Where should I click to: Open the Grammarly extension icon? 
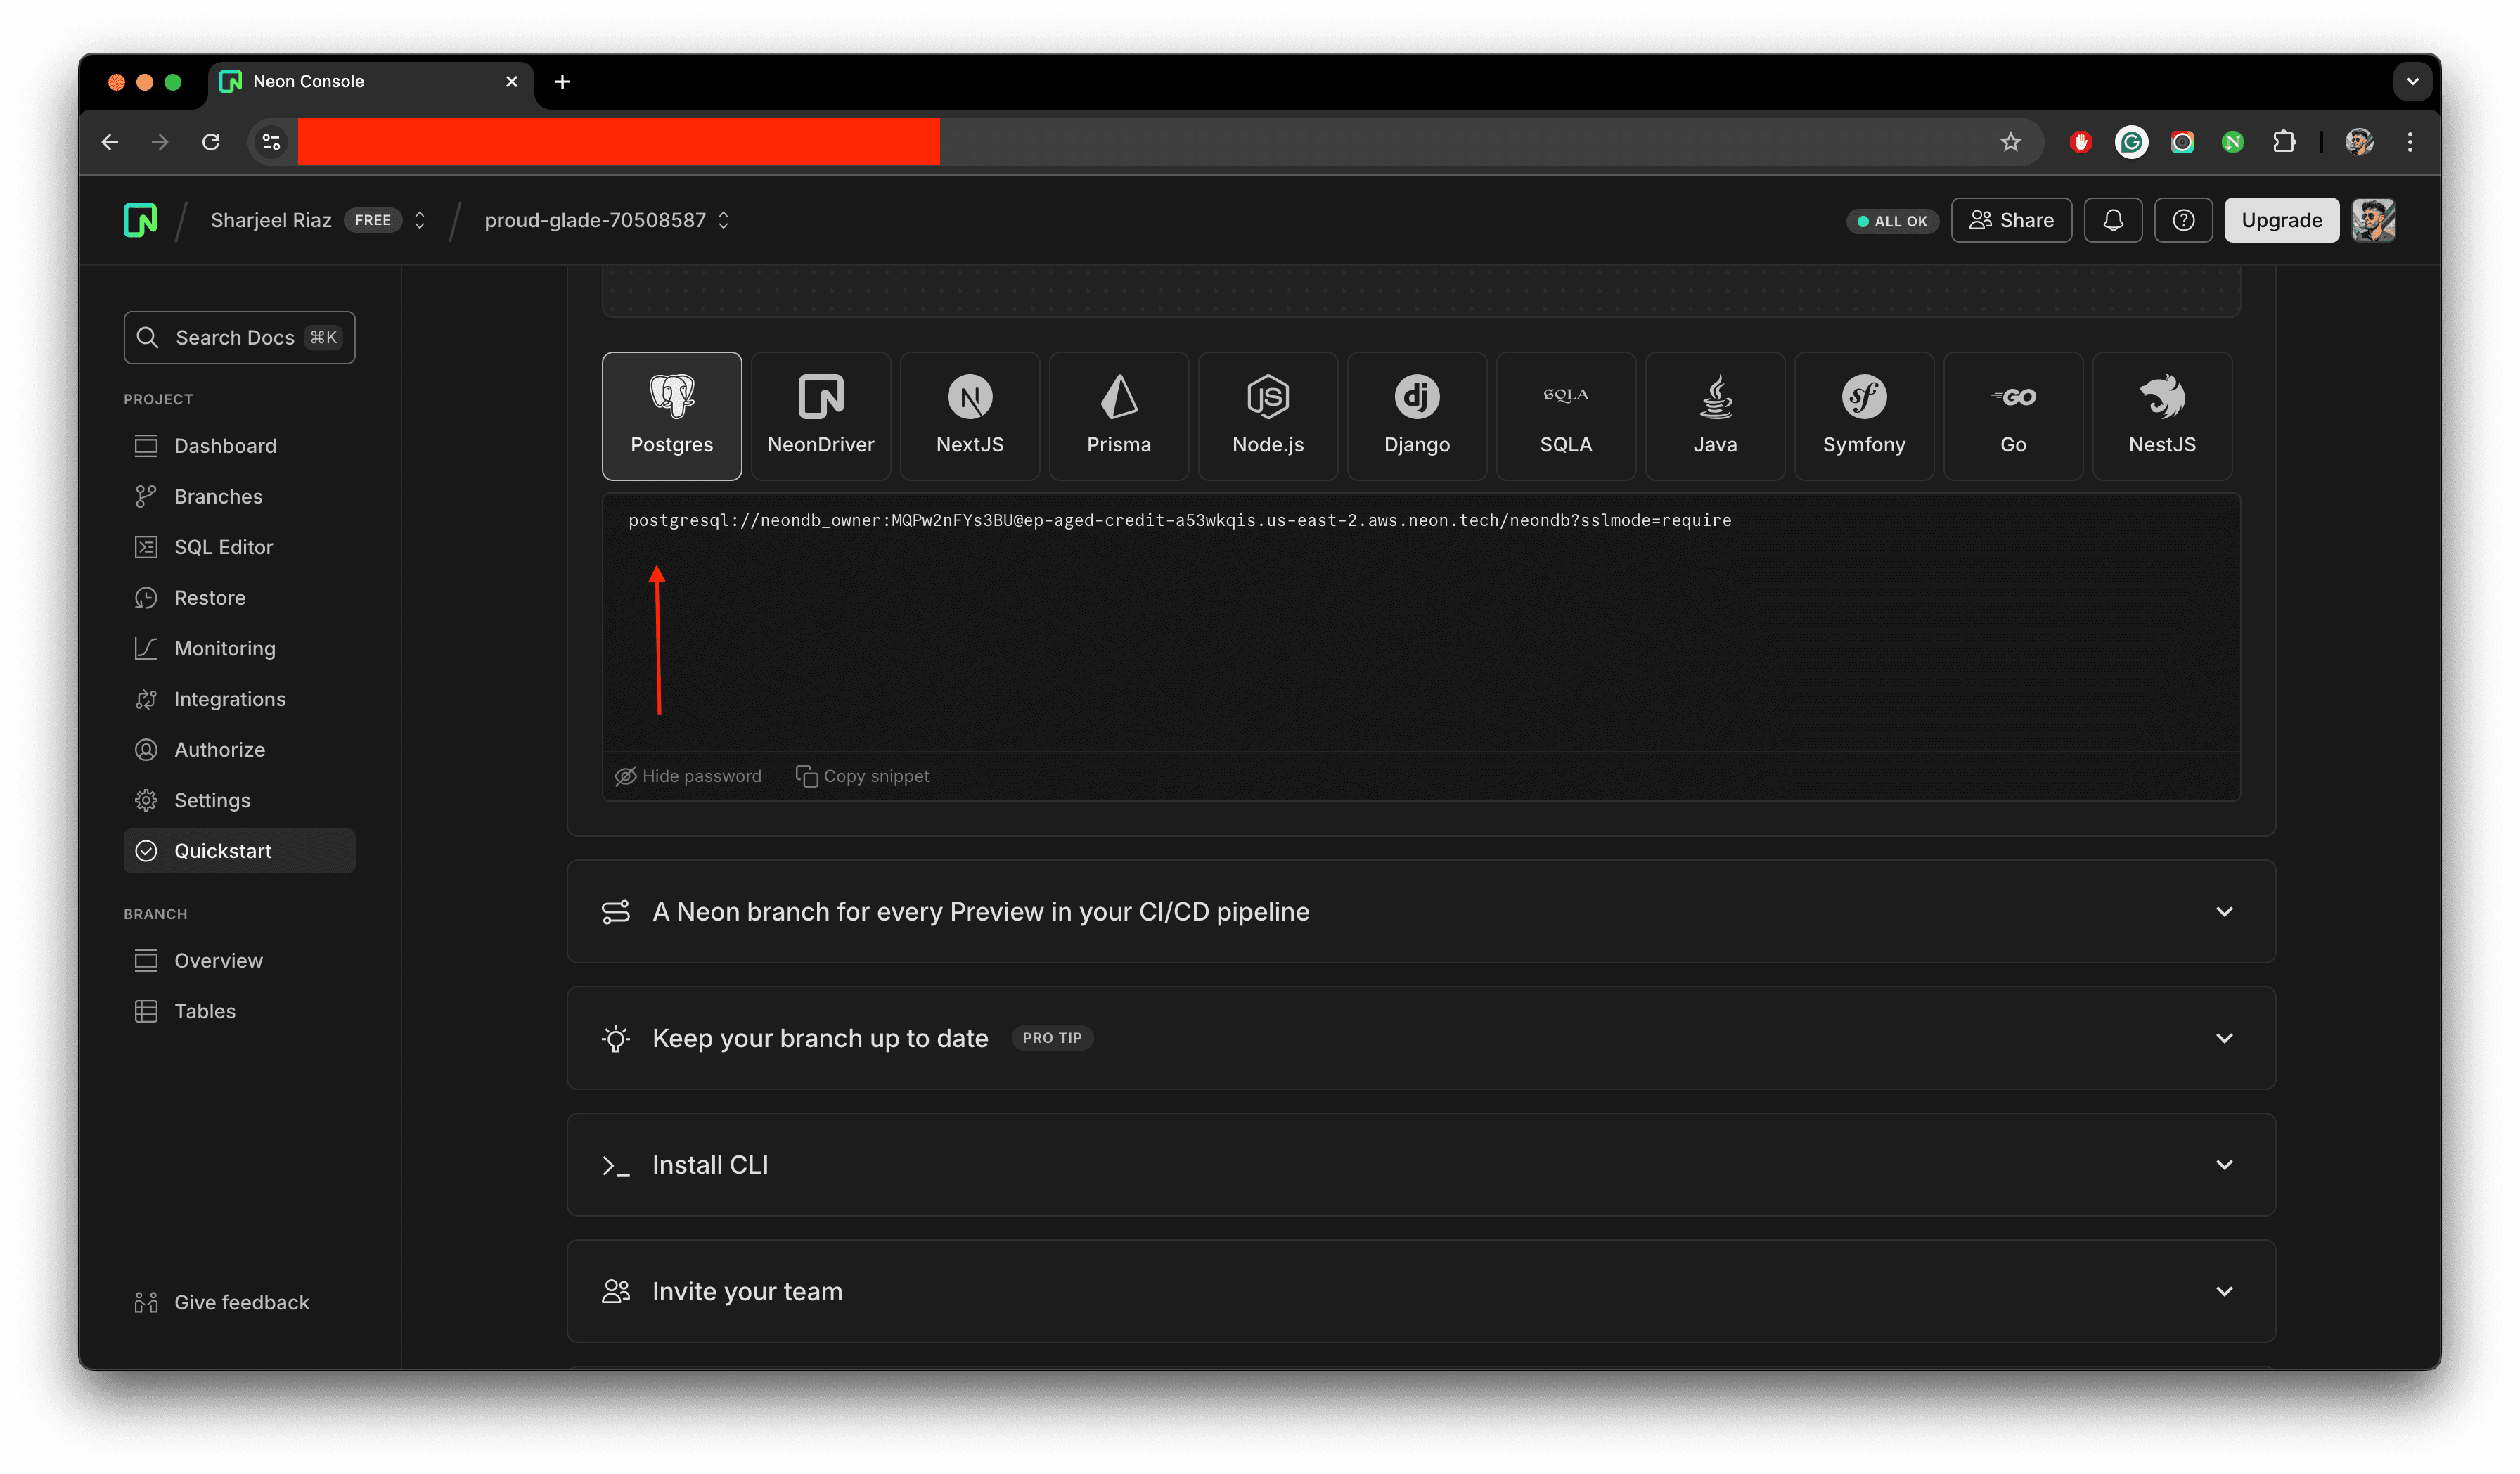click(2131, 142)
